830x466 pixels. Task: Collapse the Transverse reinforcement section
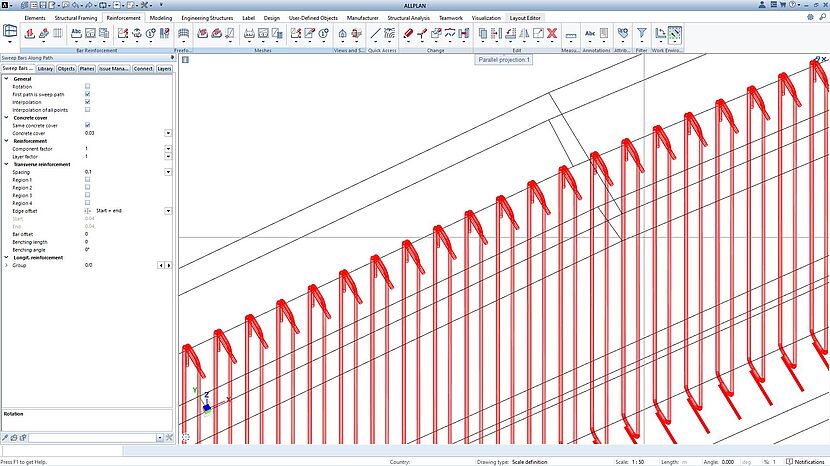tap(6, 164)
